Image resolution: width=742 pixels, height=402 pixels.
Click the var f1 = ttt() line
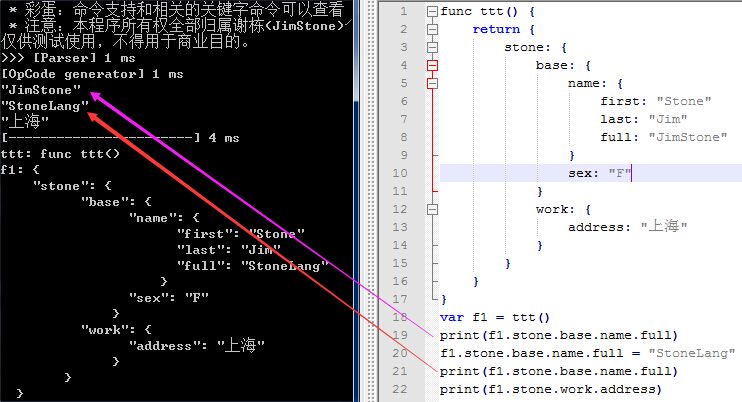click(x=495, y=317)
